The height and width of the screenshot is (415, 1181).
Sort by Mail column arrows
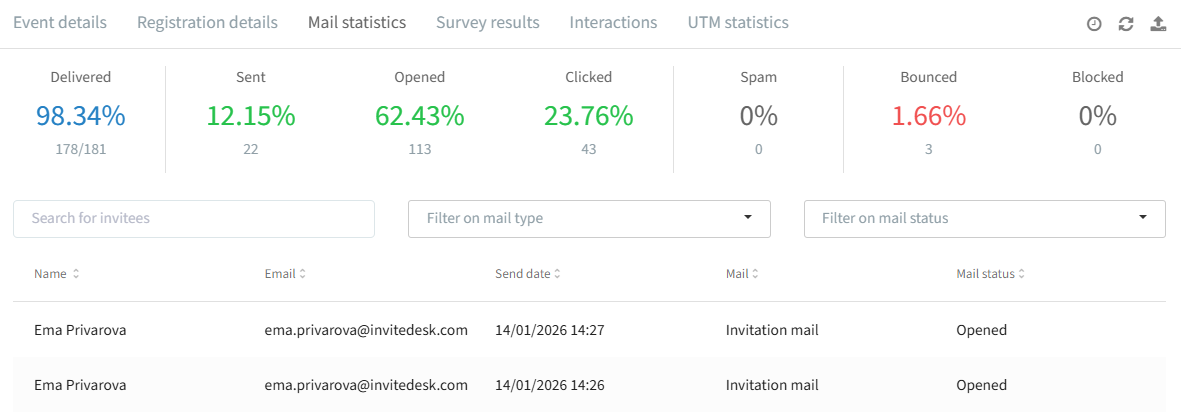pyautogui.click(x=755, y=274)
